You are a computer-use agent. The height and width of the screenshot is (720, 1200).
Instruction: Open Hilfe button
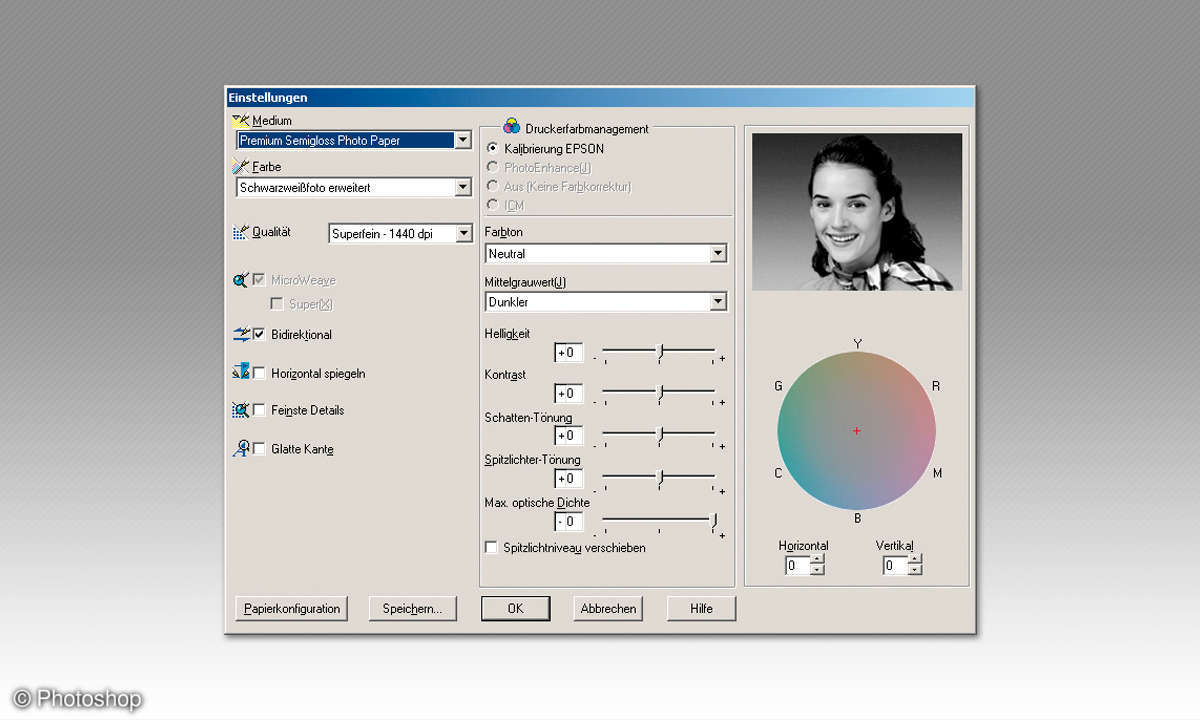coord(701,608)
